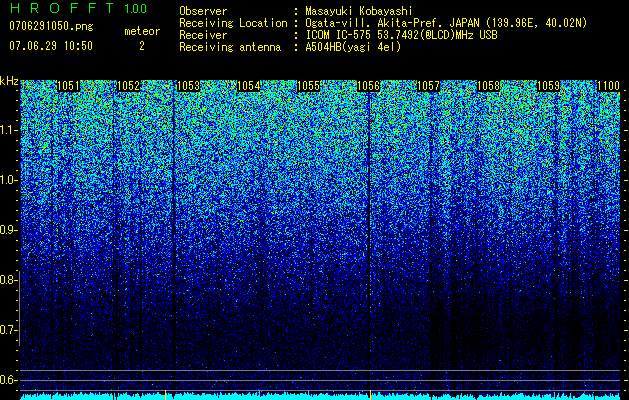Click the 1057 time marker
The height and width of the screenshot is (400, 629).
pyautogui.click(x=428, y=86)
